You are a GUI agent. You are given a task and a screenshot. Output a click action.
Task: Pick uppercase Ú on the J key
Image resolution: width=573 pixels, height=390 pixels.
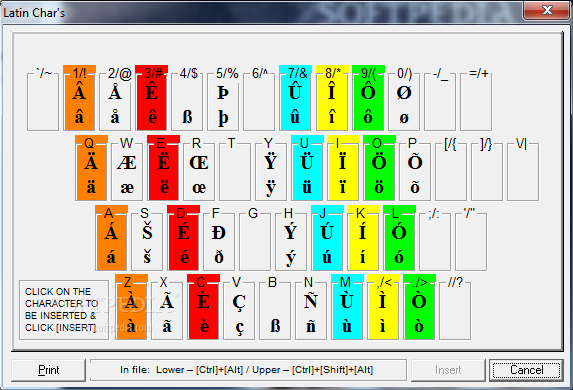tap(327, 232)
